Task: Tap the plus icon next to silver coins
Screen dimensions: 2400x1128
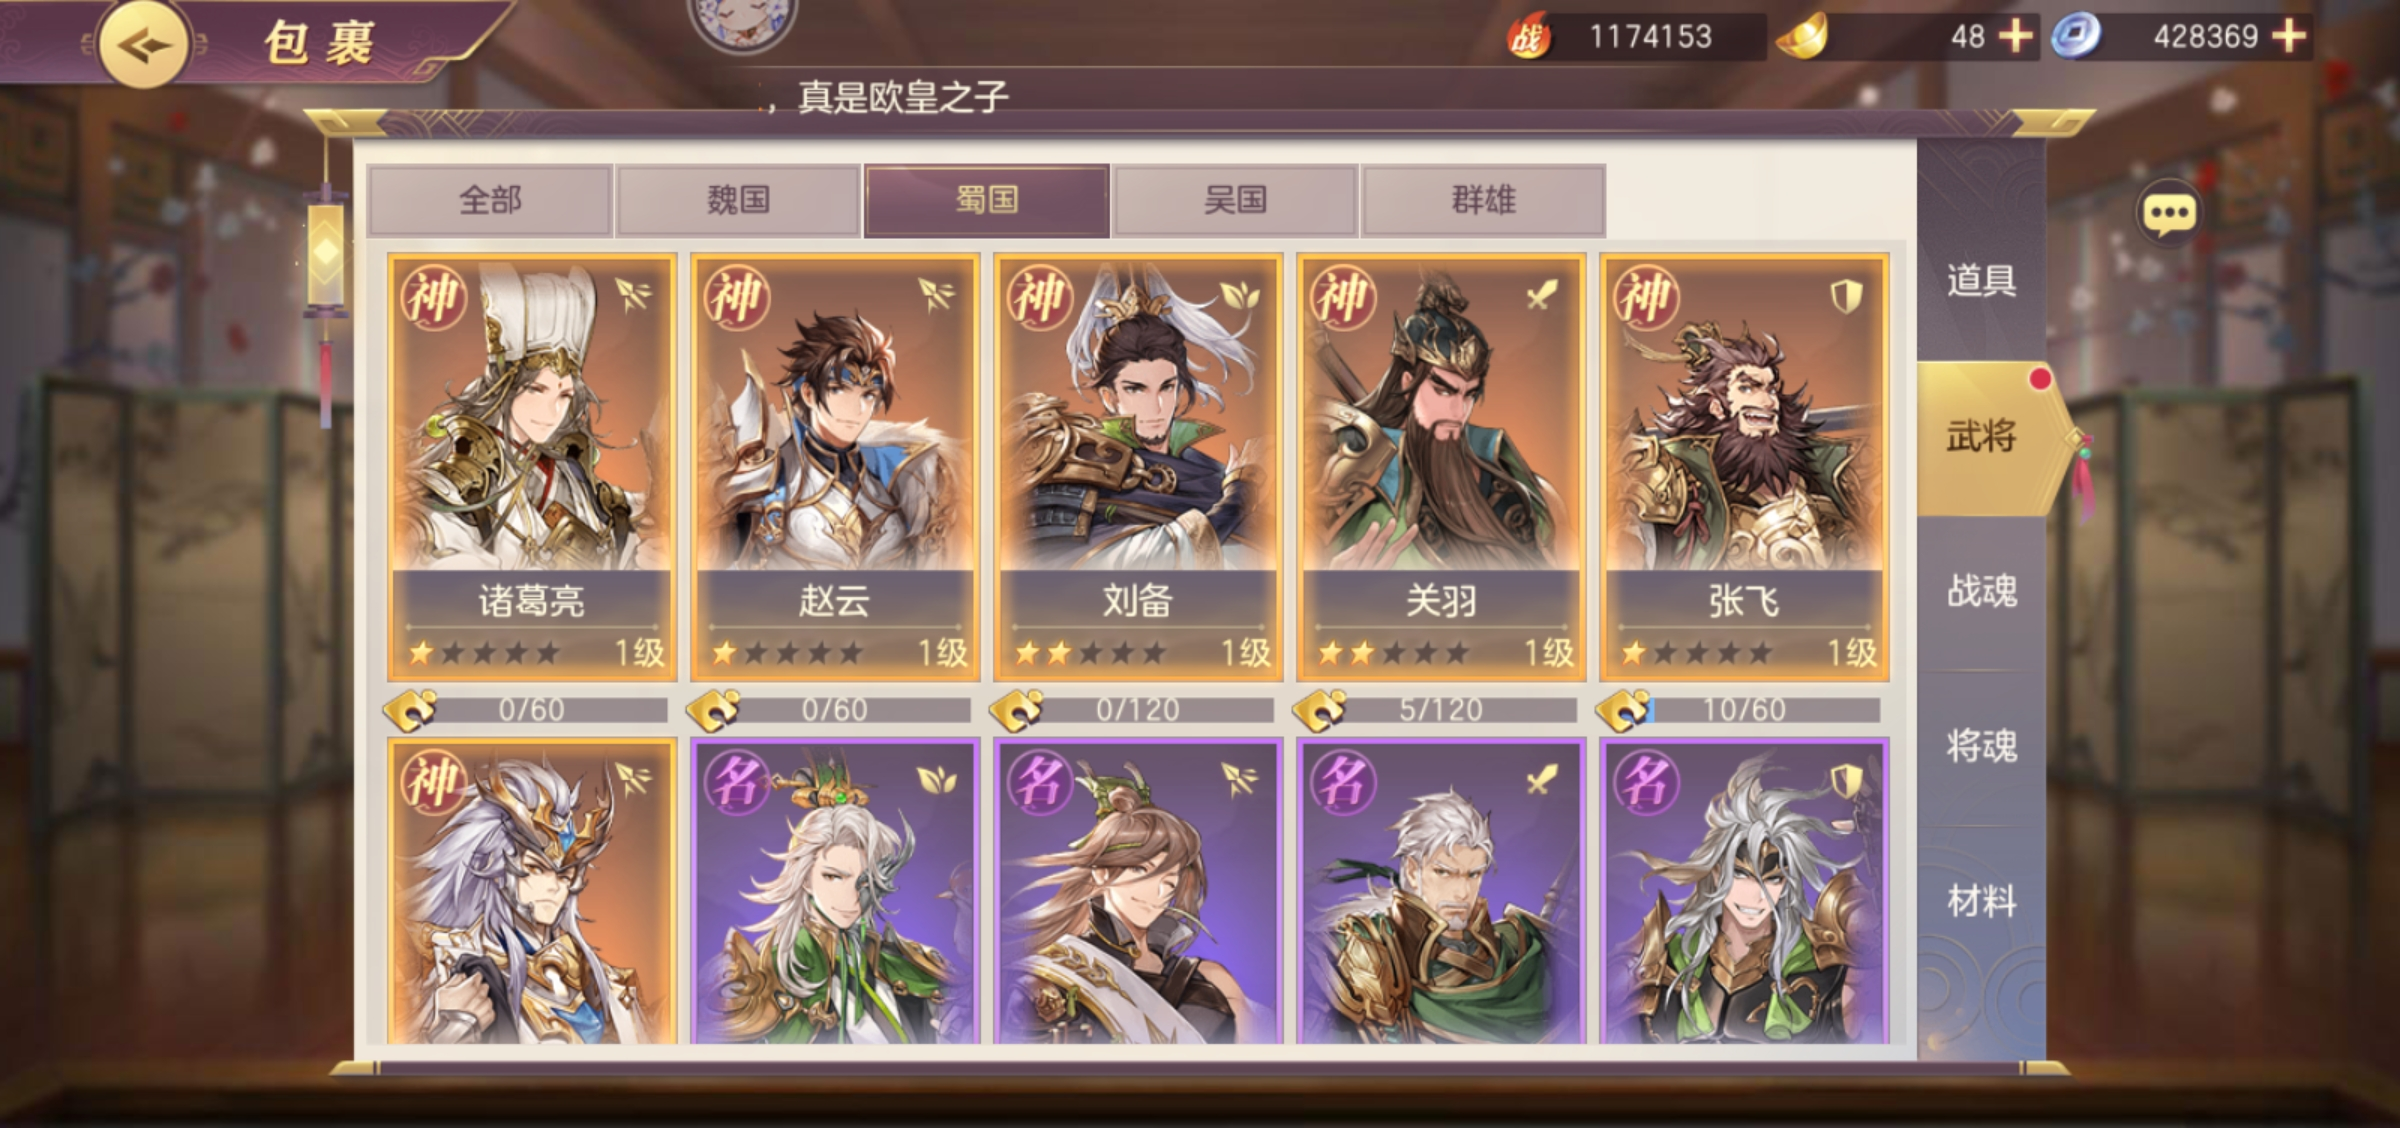Action: point(2288,37)
